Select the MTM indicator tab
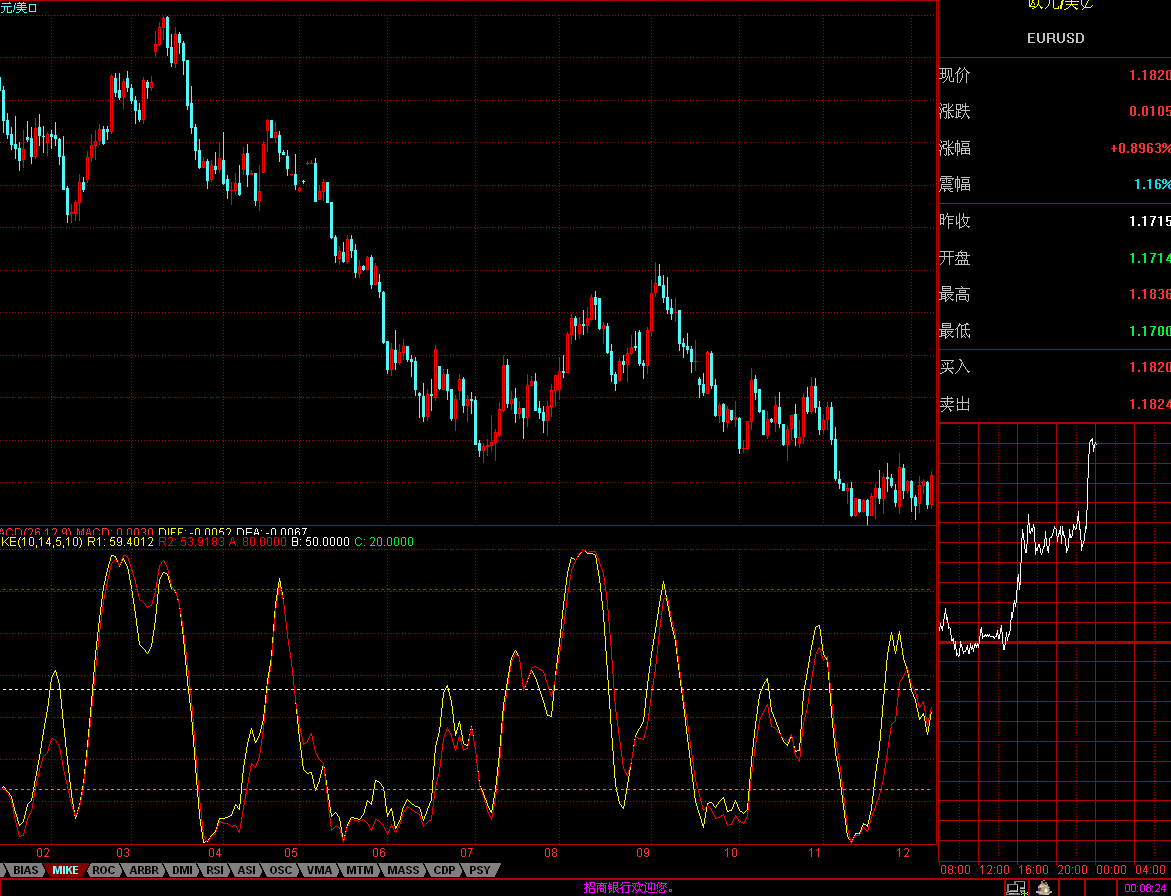The image size is (1171, 896). pos(359,870)
